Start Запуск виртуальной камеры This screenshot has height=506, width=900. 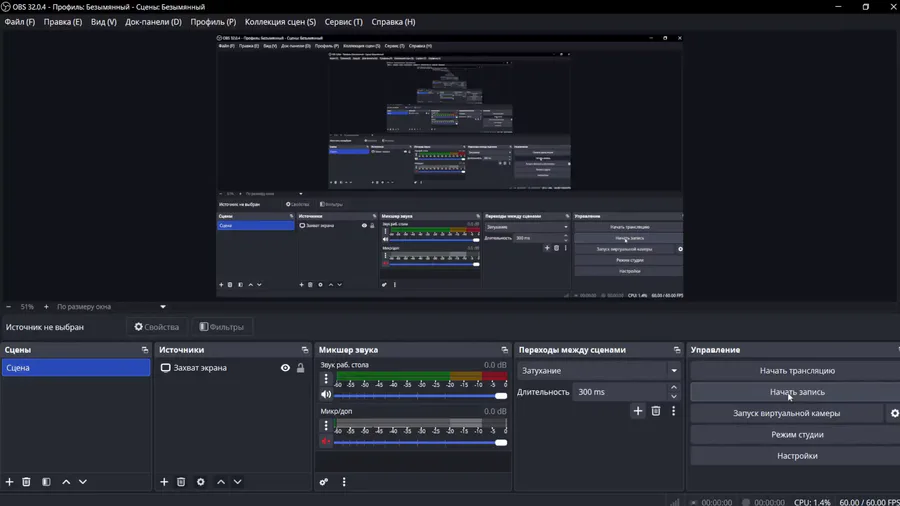tap(786, 413)
